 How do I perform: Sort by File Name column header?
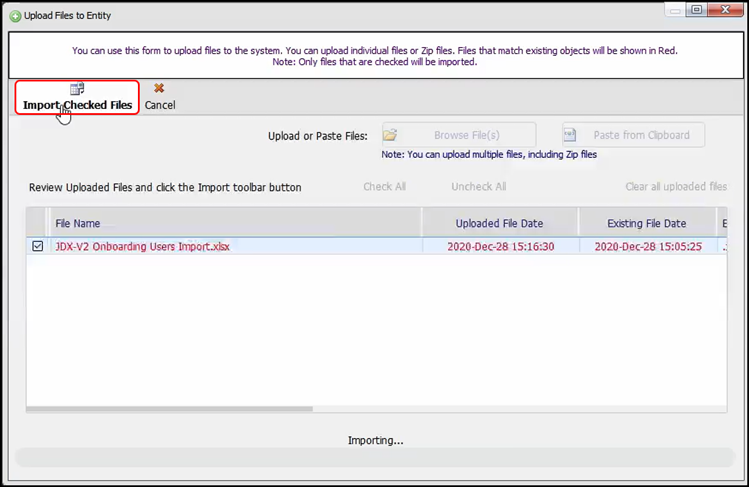(78, 224)
